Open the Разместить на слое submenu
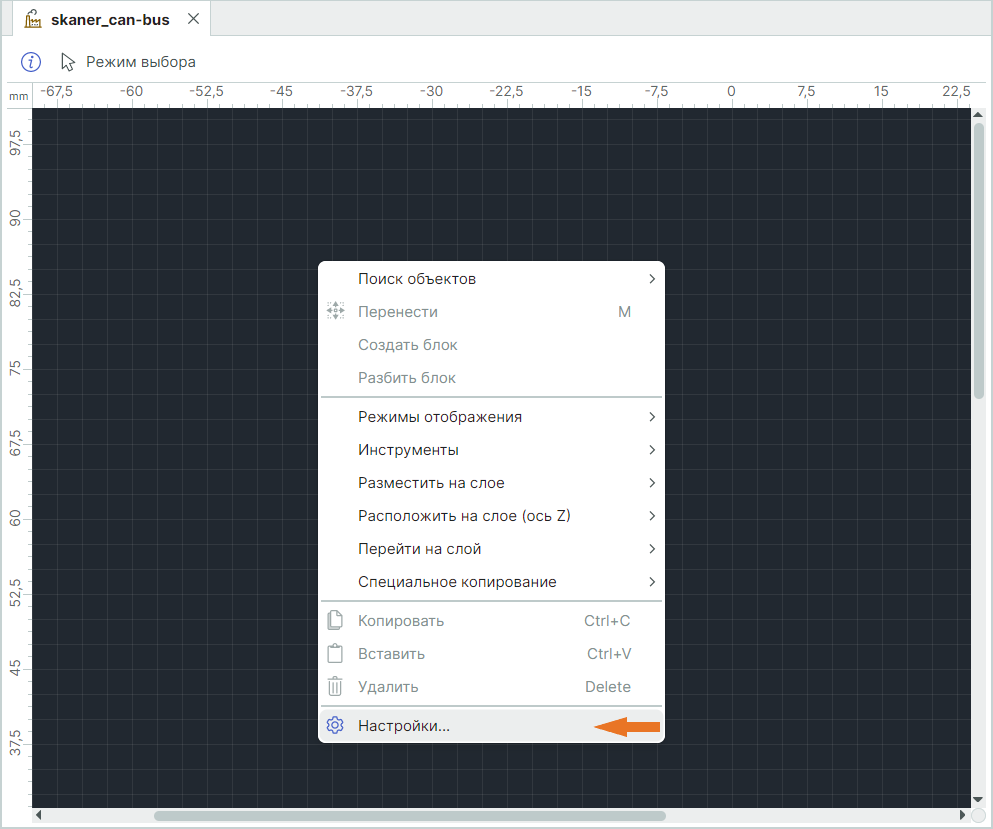 tap(491, 483)
